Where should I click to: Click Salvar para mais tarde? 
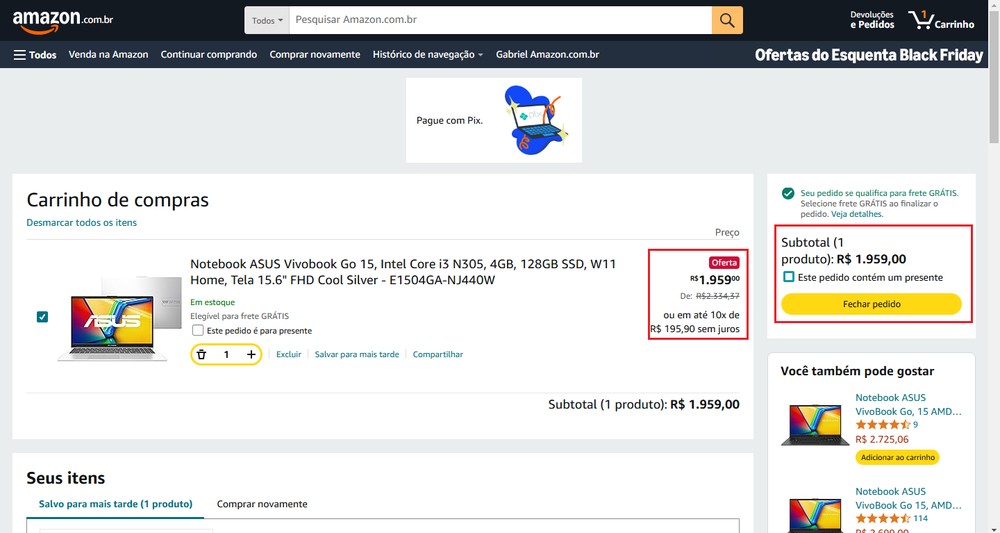(x=357, y=354)
